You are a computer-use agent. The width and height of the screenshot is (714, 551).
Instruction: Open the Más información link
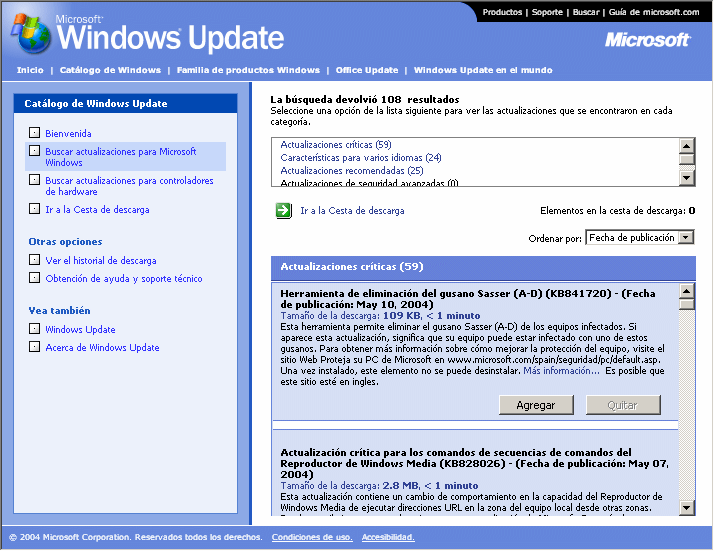coord(561,371)
